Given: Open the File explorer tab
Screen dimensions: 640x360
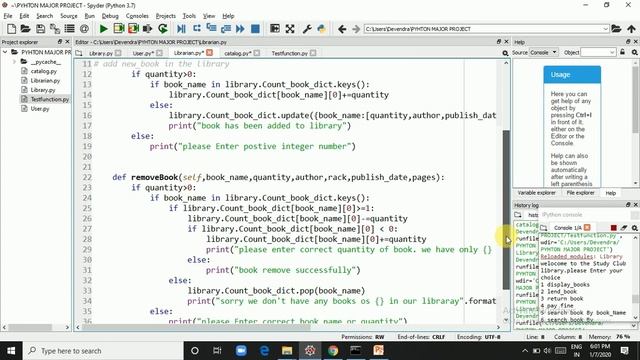Looking at the screenshot, I should pos(580,193).
